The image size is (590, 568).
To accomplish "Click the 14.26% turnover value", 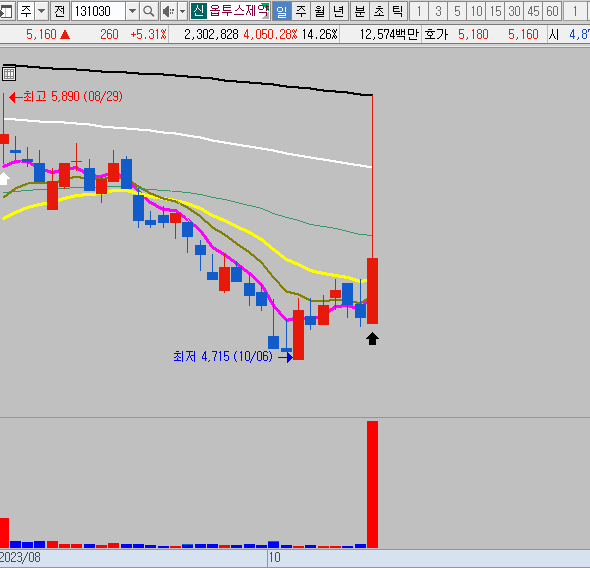I will (x=319, y=35).
